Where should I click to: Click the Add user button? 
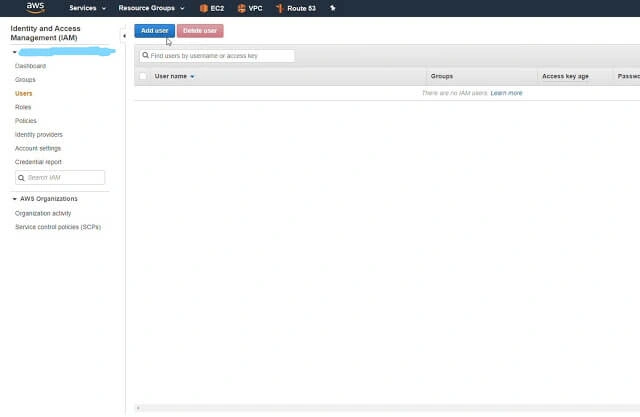[154, 31]
